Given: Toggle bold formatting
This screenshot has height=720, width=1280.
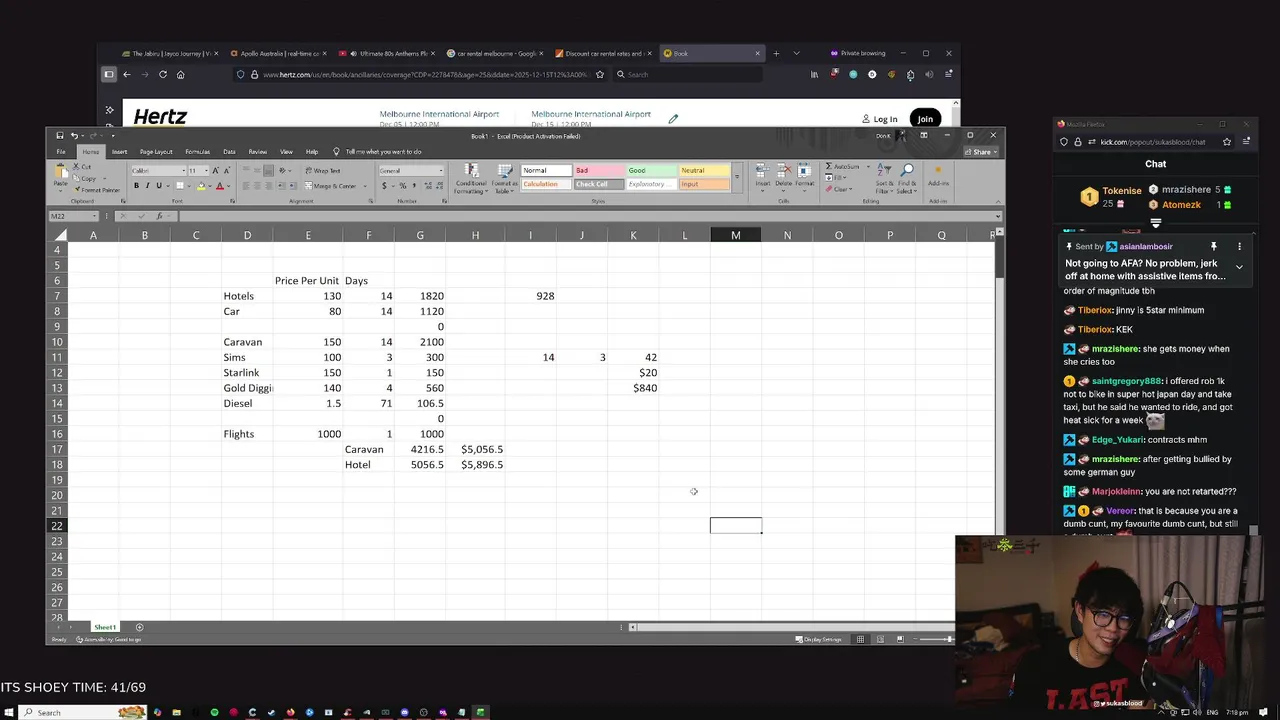Looking at the screenshot, I should pyautogui.click(x=137, y=186).
